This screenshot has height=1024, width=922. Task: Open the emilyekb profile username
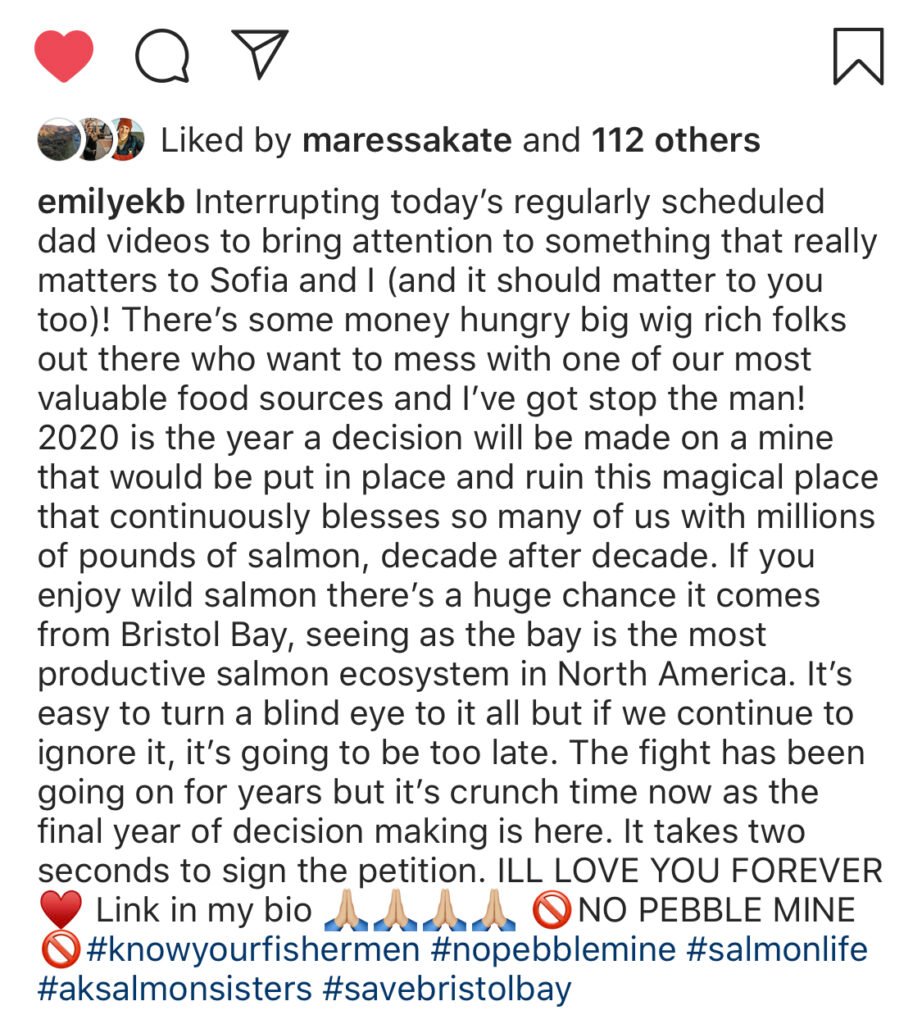pos(112,202)
